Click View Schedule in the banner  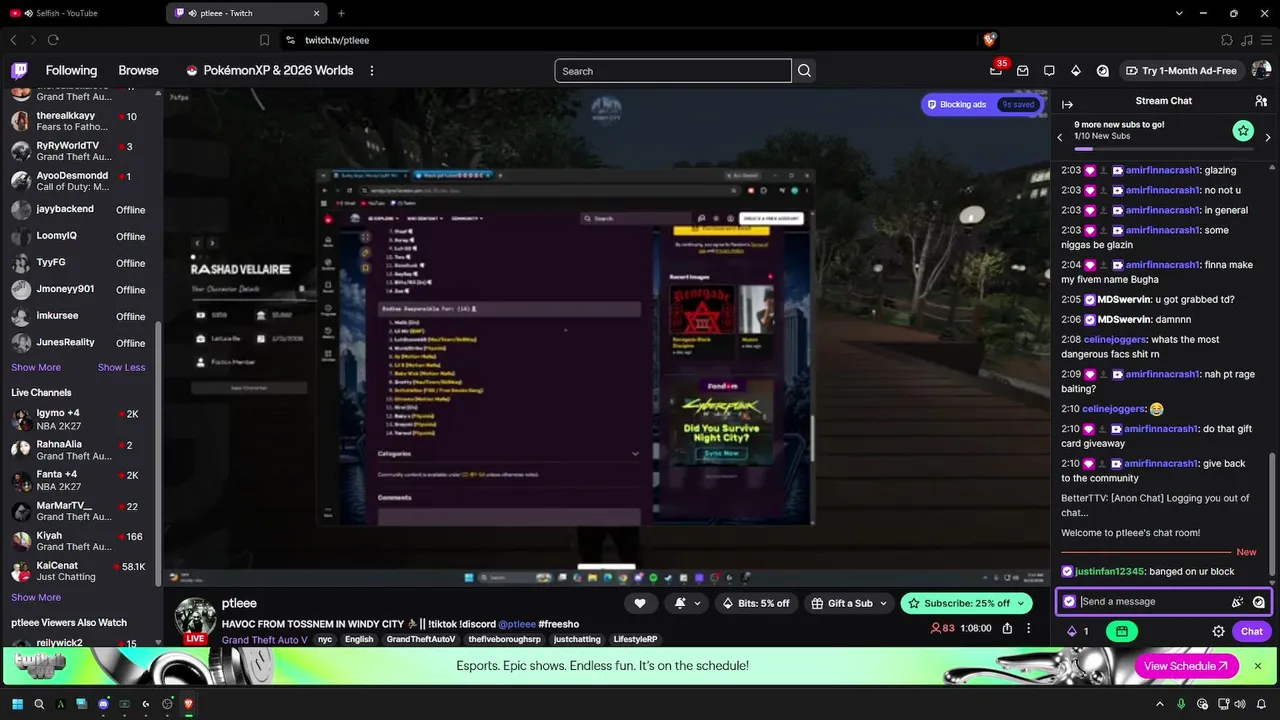(x=1187, y=666)
